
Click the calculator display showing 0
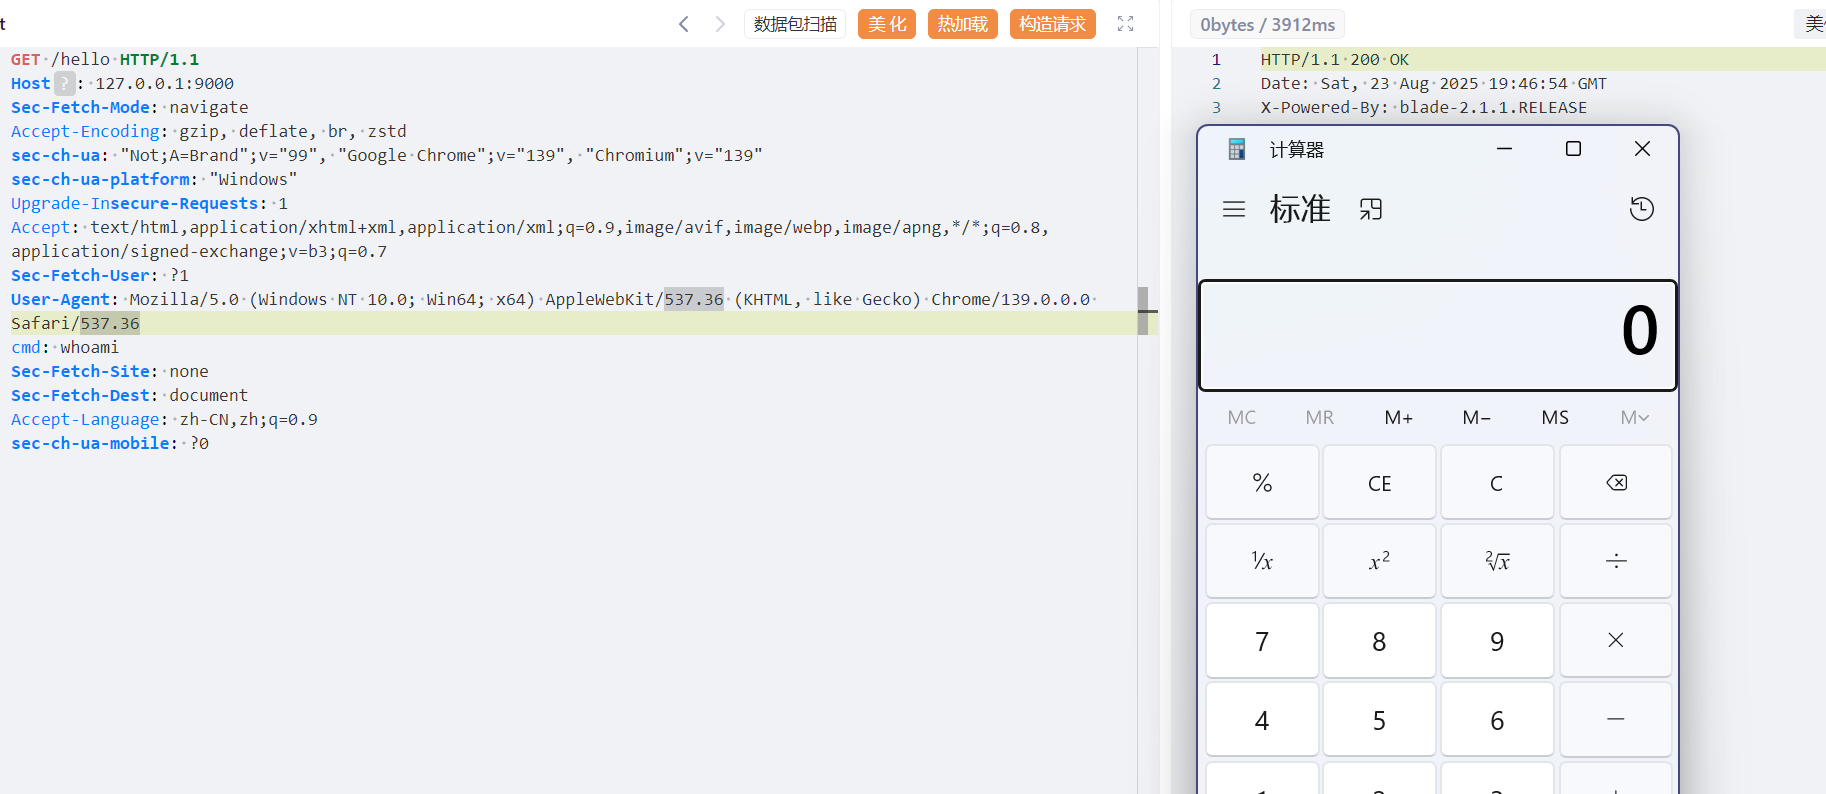(1438, 335)
